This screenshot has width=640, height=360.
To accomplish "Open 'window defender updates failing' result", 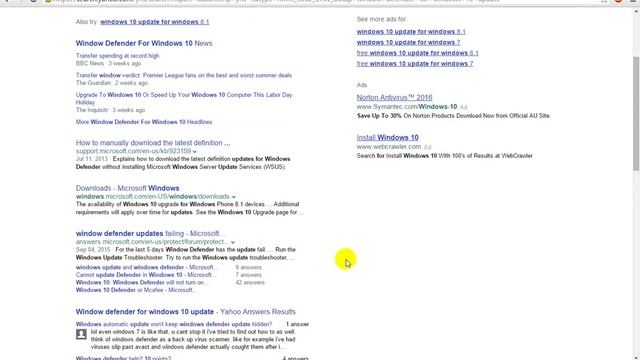I will (x=150, y=233).
